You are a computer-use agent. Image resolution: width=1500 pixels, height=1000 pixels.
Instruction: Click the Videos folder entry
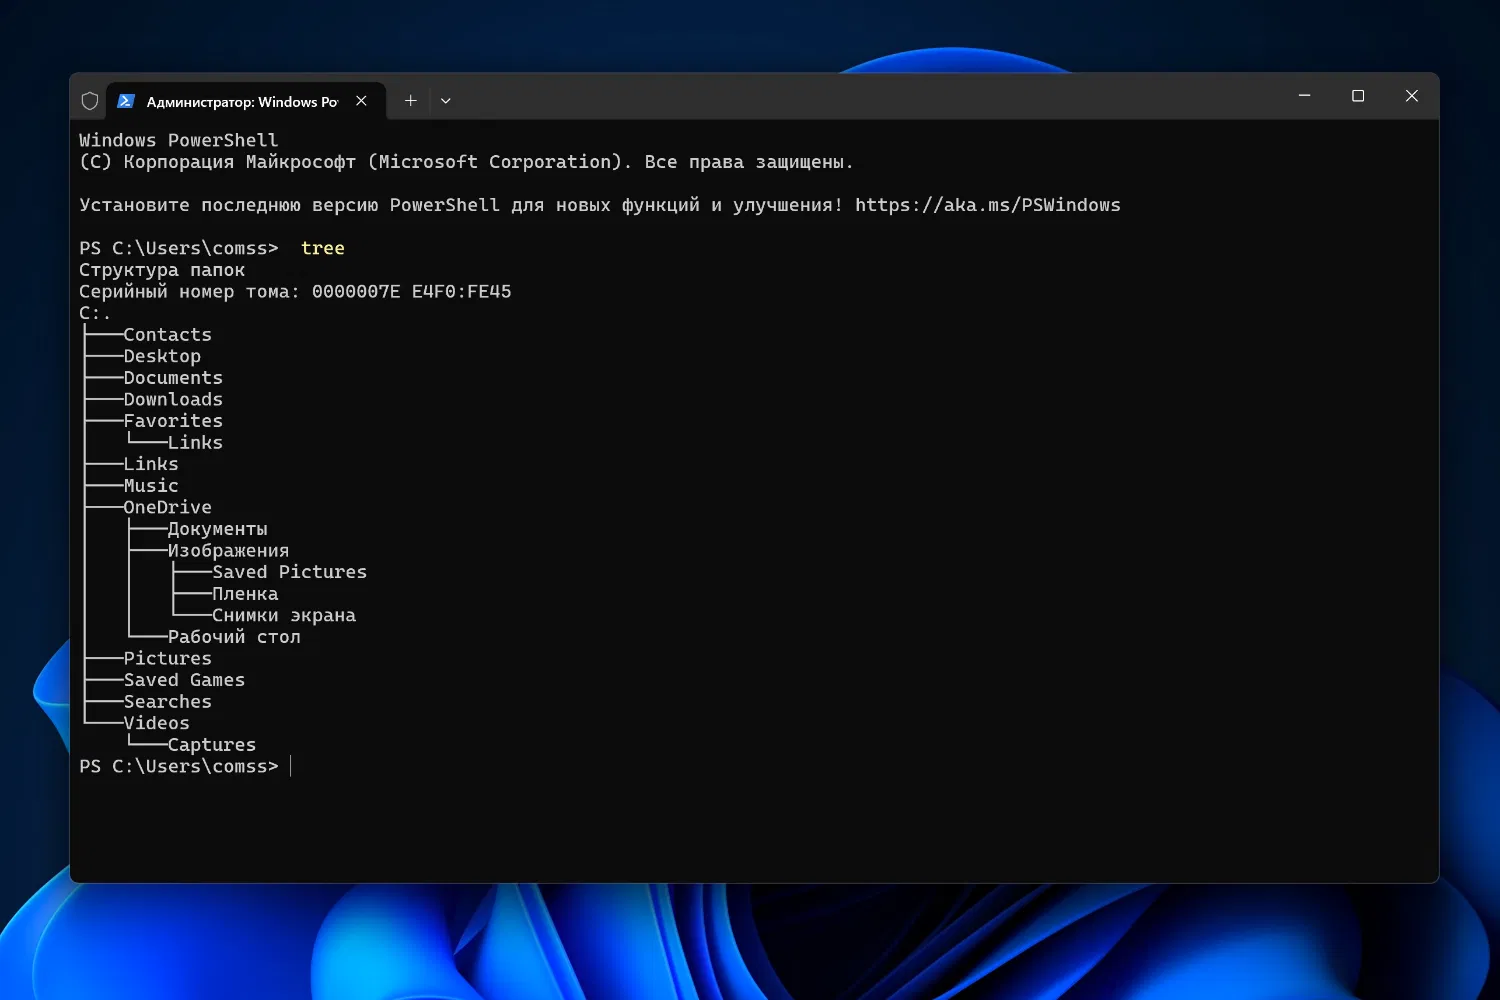(x=157, y=723)
